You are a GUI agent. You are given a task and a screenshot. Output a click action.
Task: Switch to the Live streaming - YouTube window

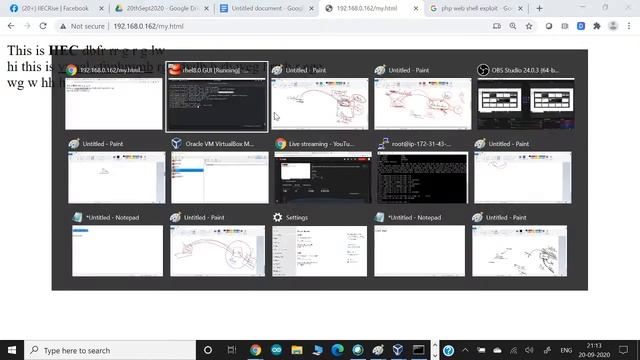323,178
